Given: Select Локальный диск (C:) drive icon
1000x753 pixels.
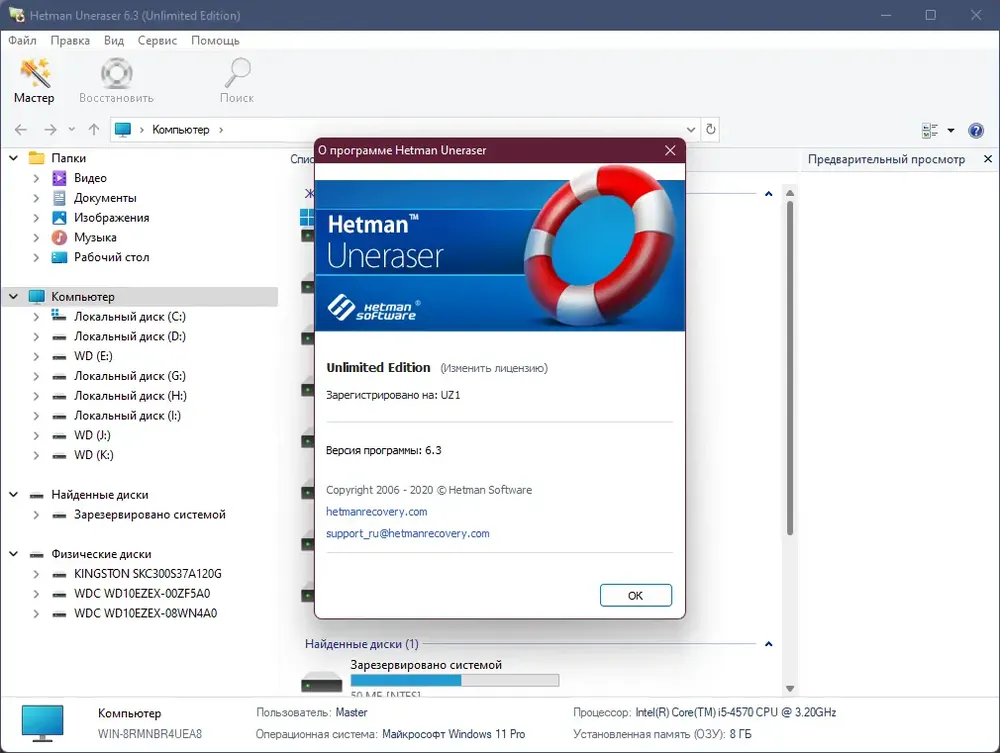Looking at the screenshot, I should coord(59,316).
